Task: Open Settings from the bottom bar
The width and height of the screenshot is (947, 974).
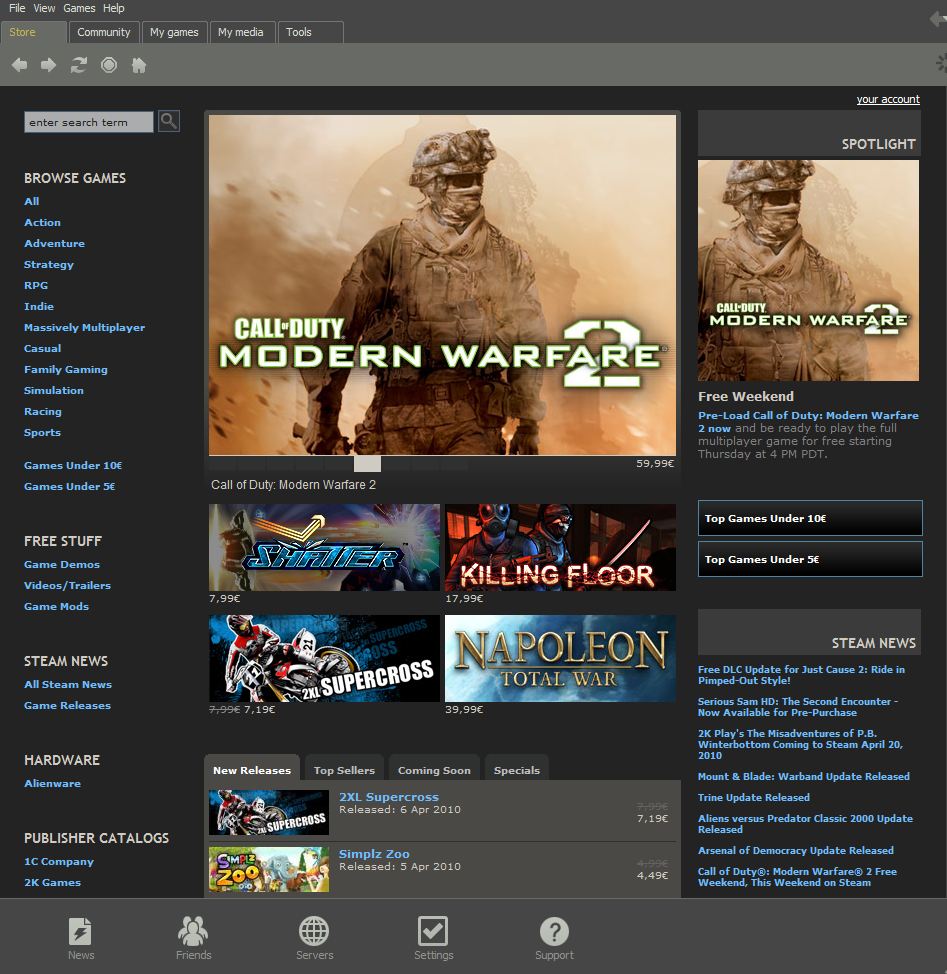Action: tap(433, 939)
